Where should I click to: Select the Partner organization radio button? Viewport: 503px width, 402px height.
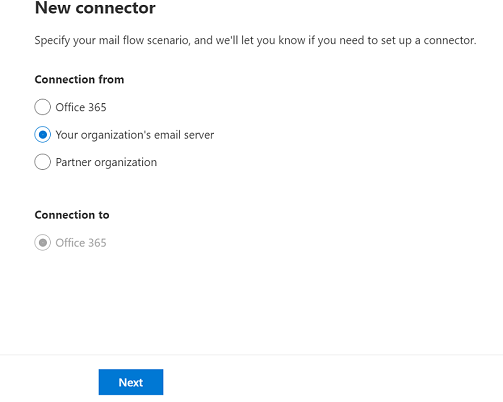point(42,162)
